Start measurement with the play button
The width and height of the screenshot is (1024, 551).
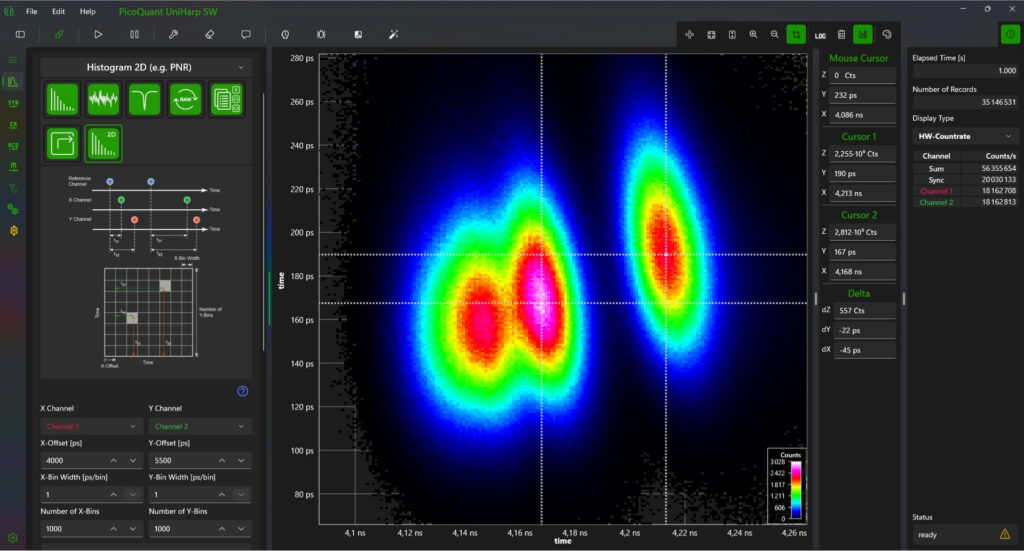click(x=98, y=34)
